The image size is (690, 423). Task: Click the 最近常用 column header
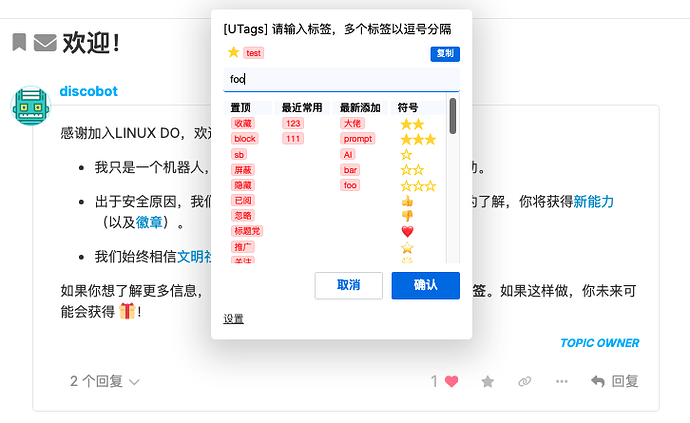(x=302, y=107)
